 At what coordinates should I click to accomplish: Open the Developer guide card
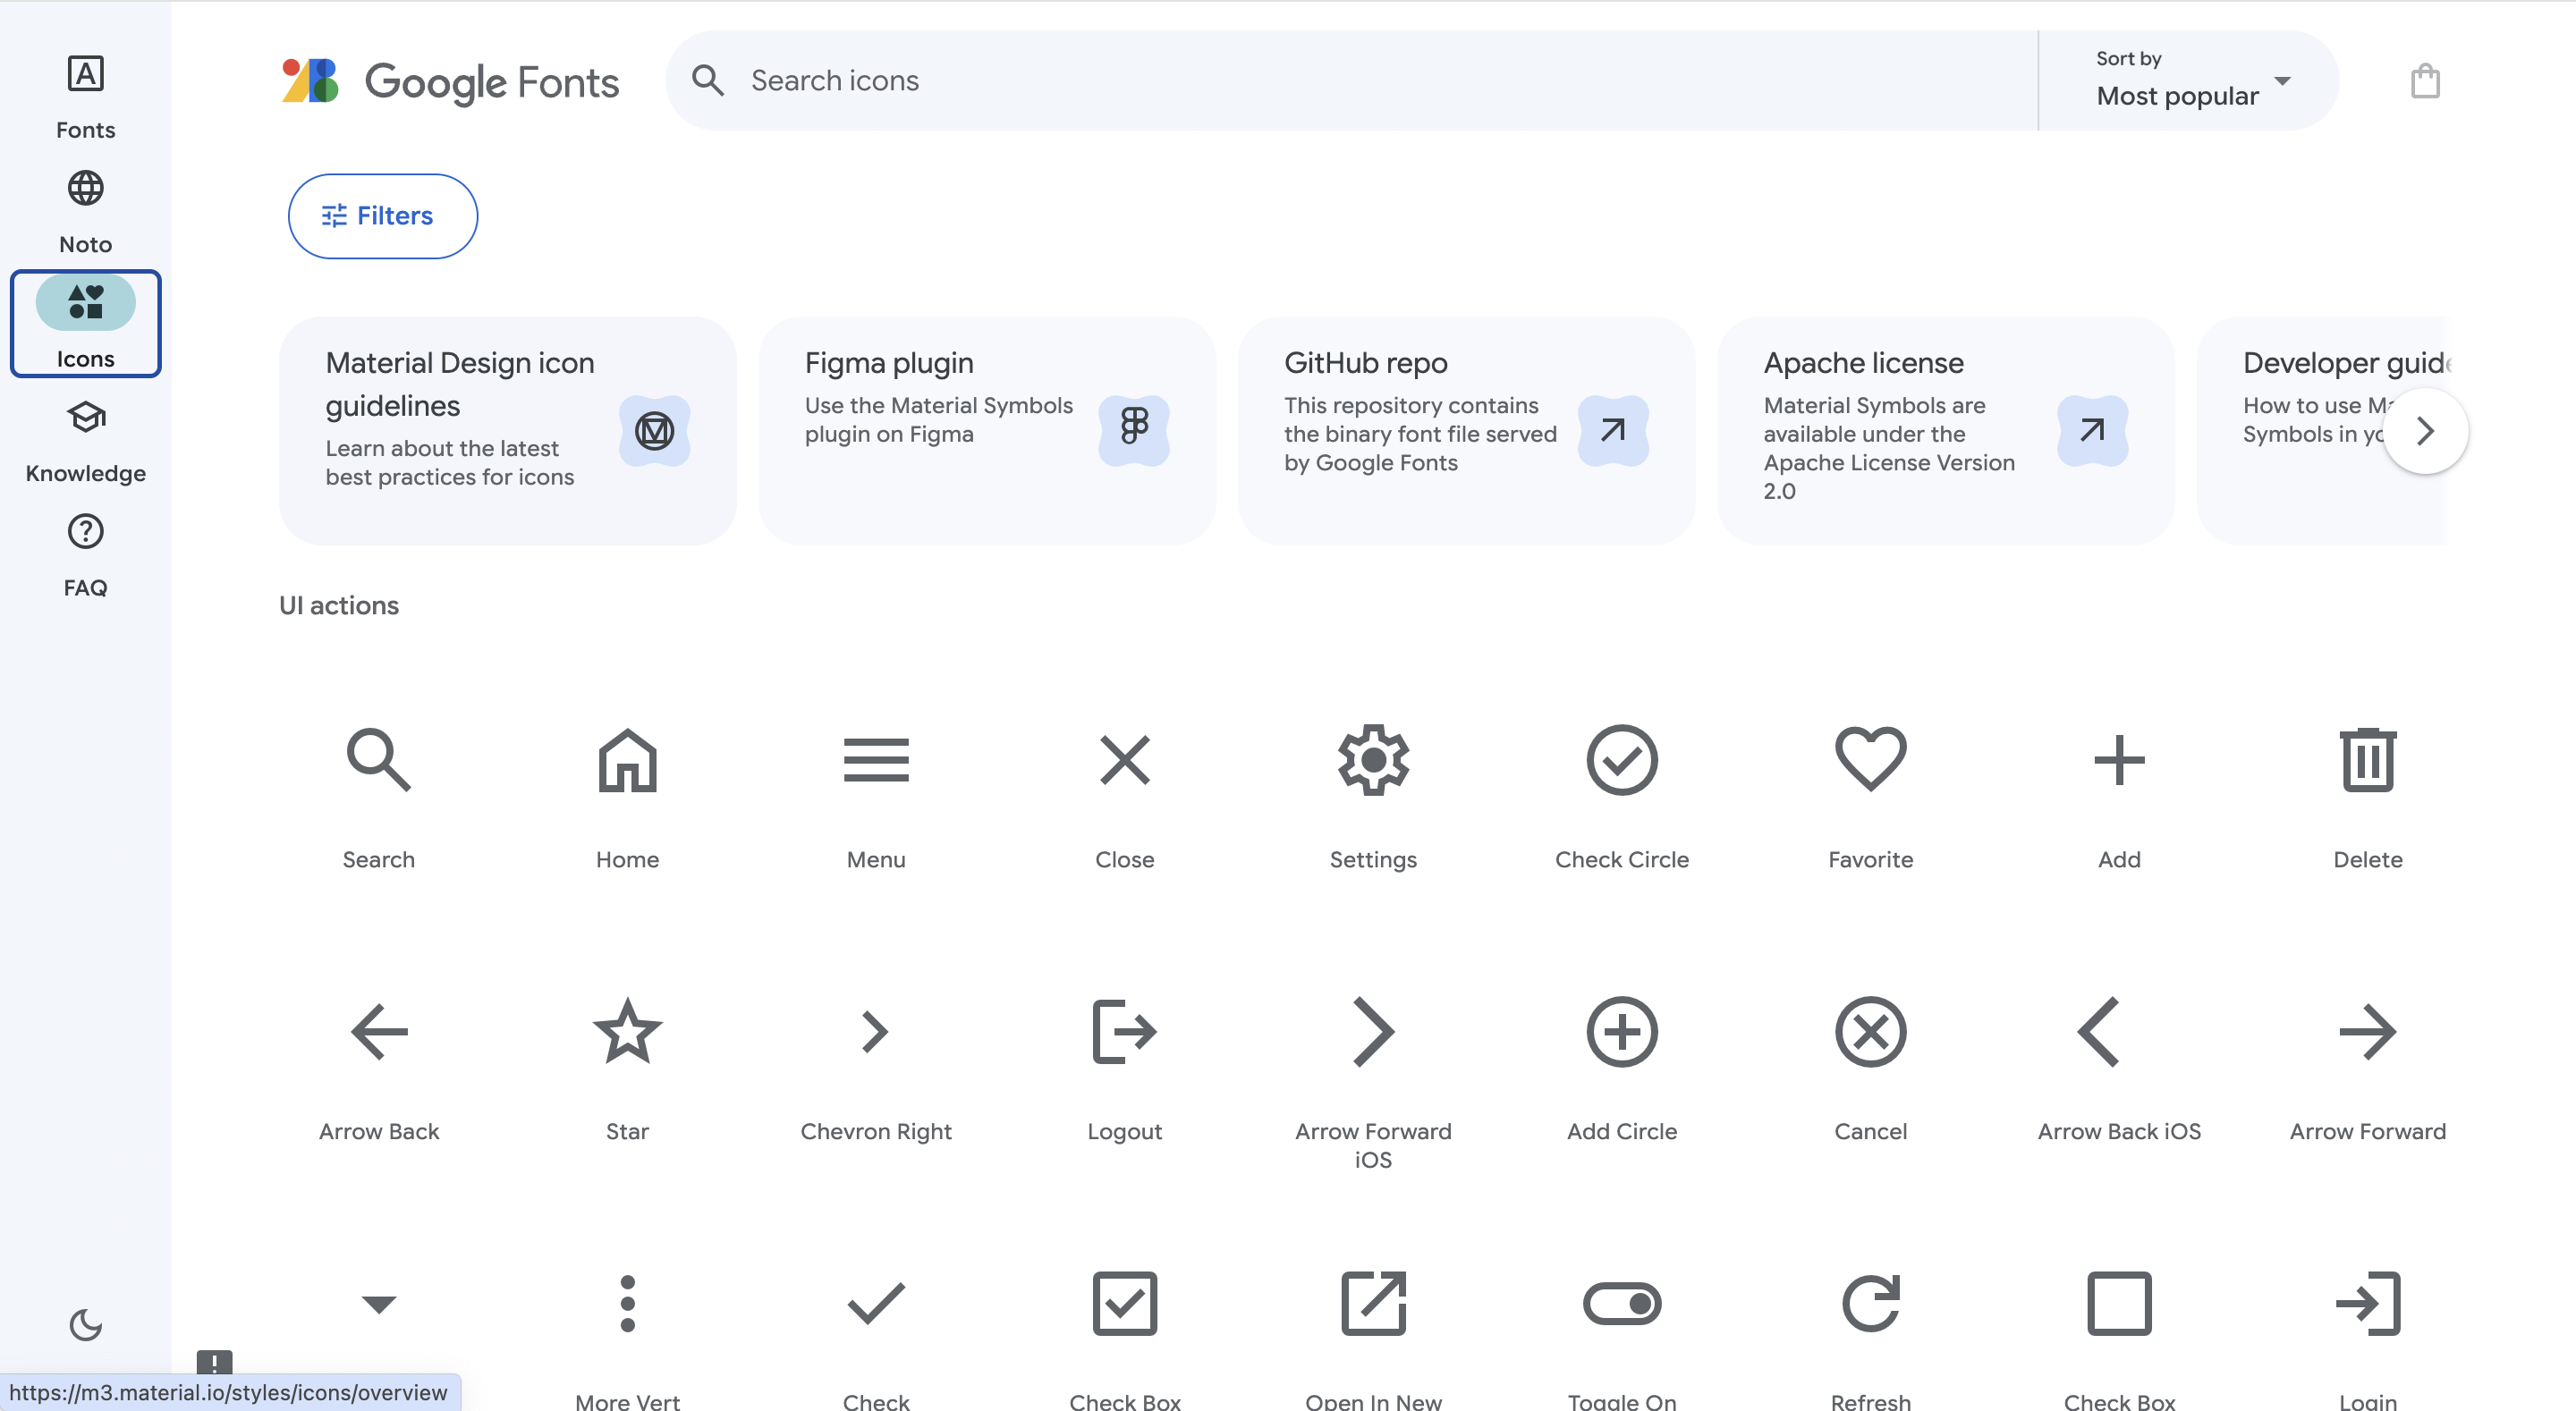(x=2321, y=431)
